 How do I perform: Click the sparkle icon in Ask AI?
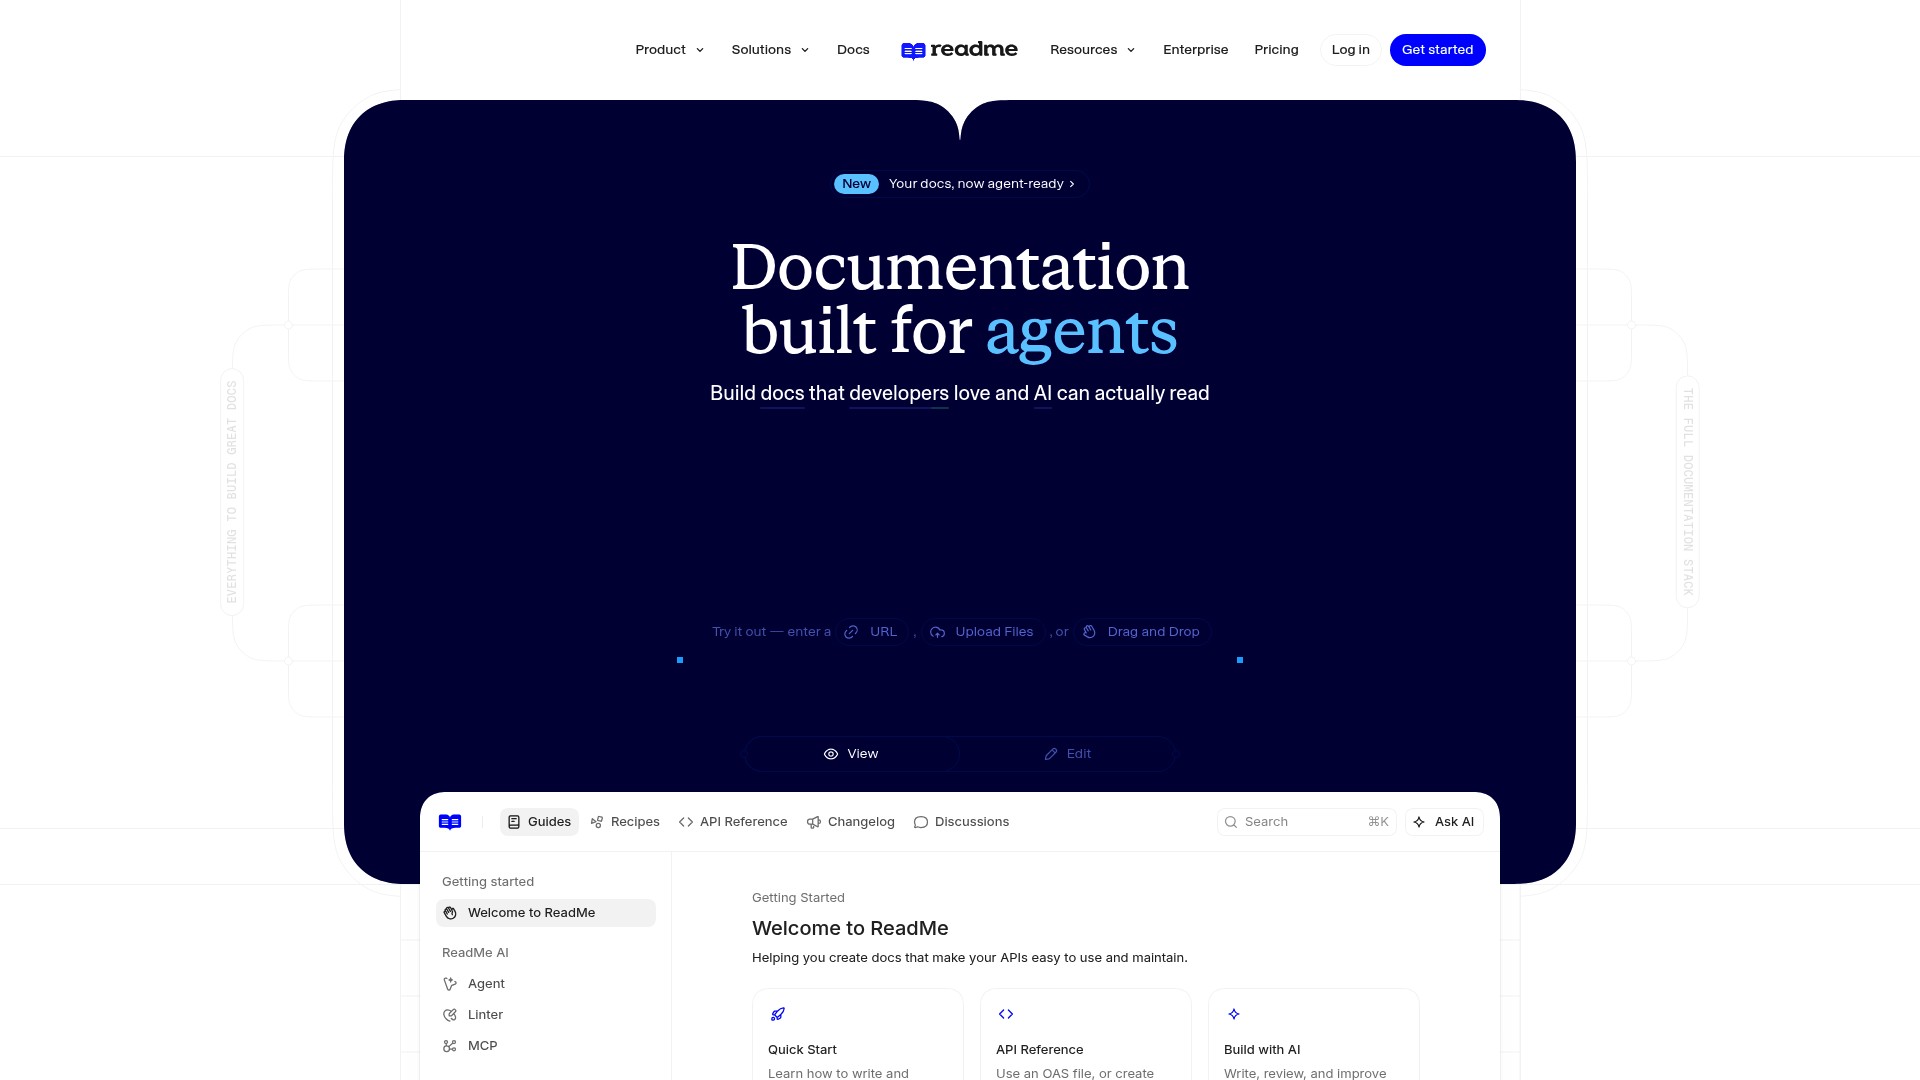[x=1419, y=822]
